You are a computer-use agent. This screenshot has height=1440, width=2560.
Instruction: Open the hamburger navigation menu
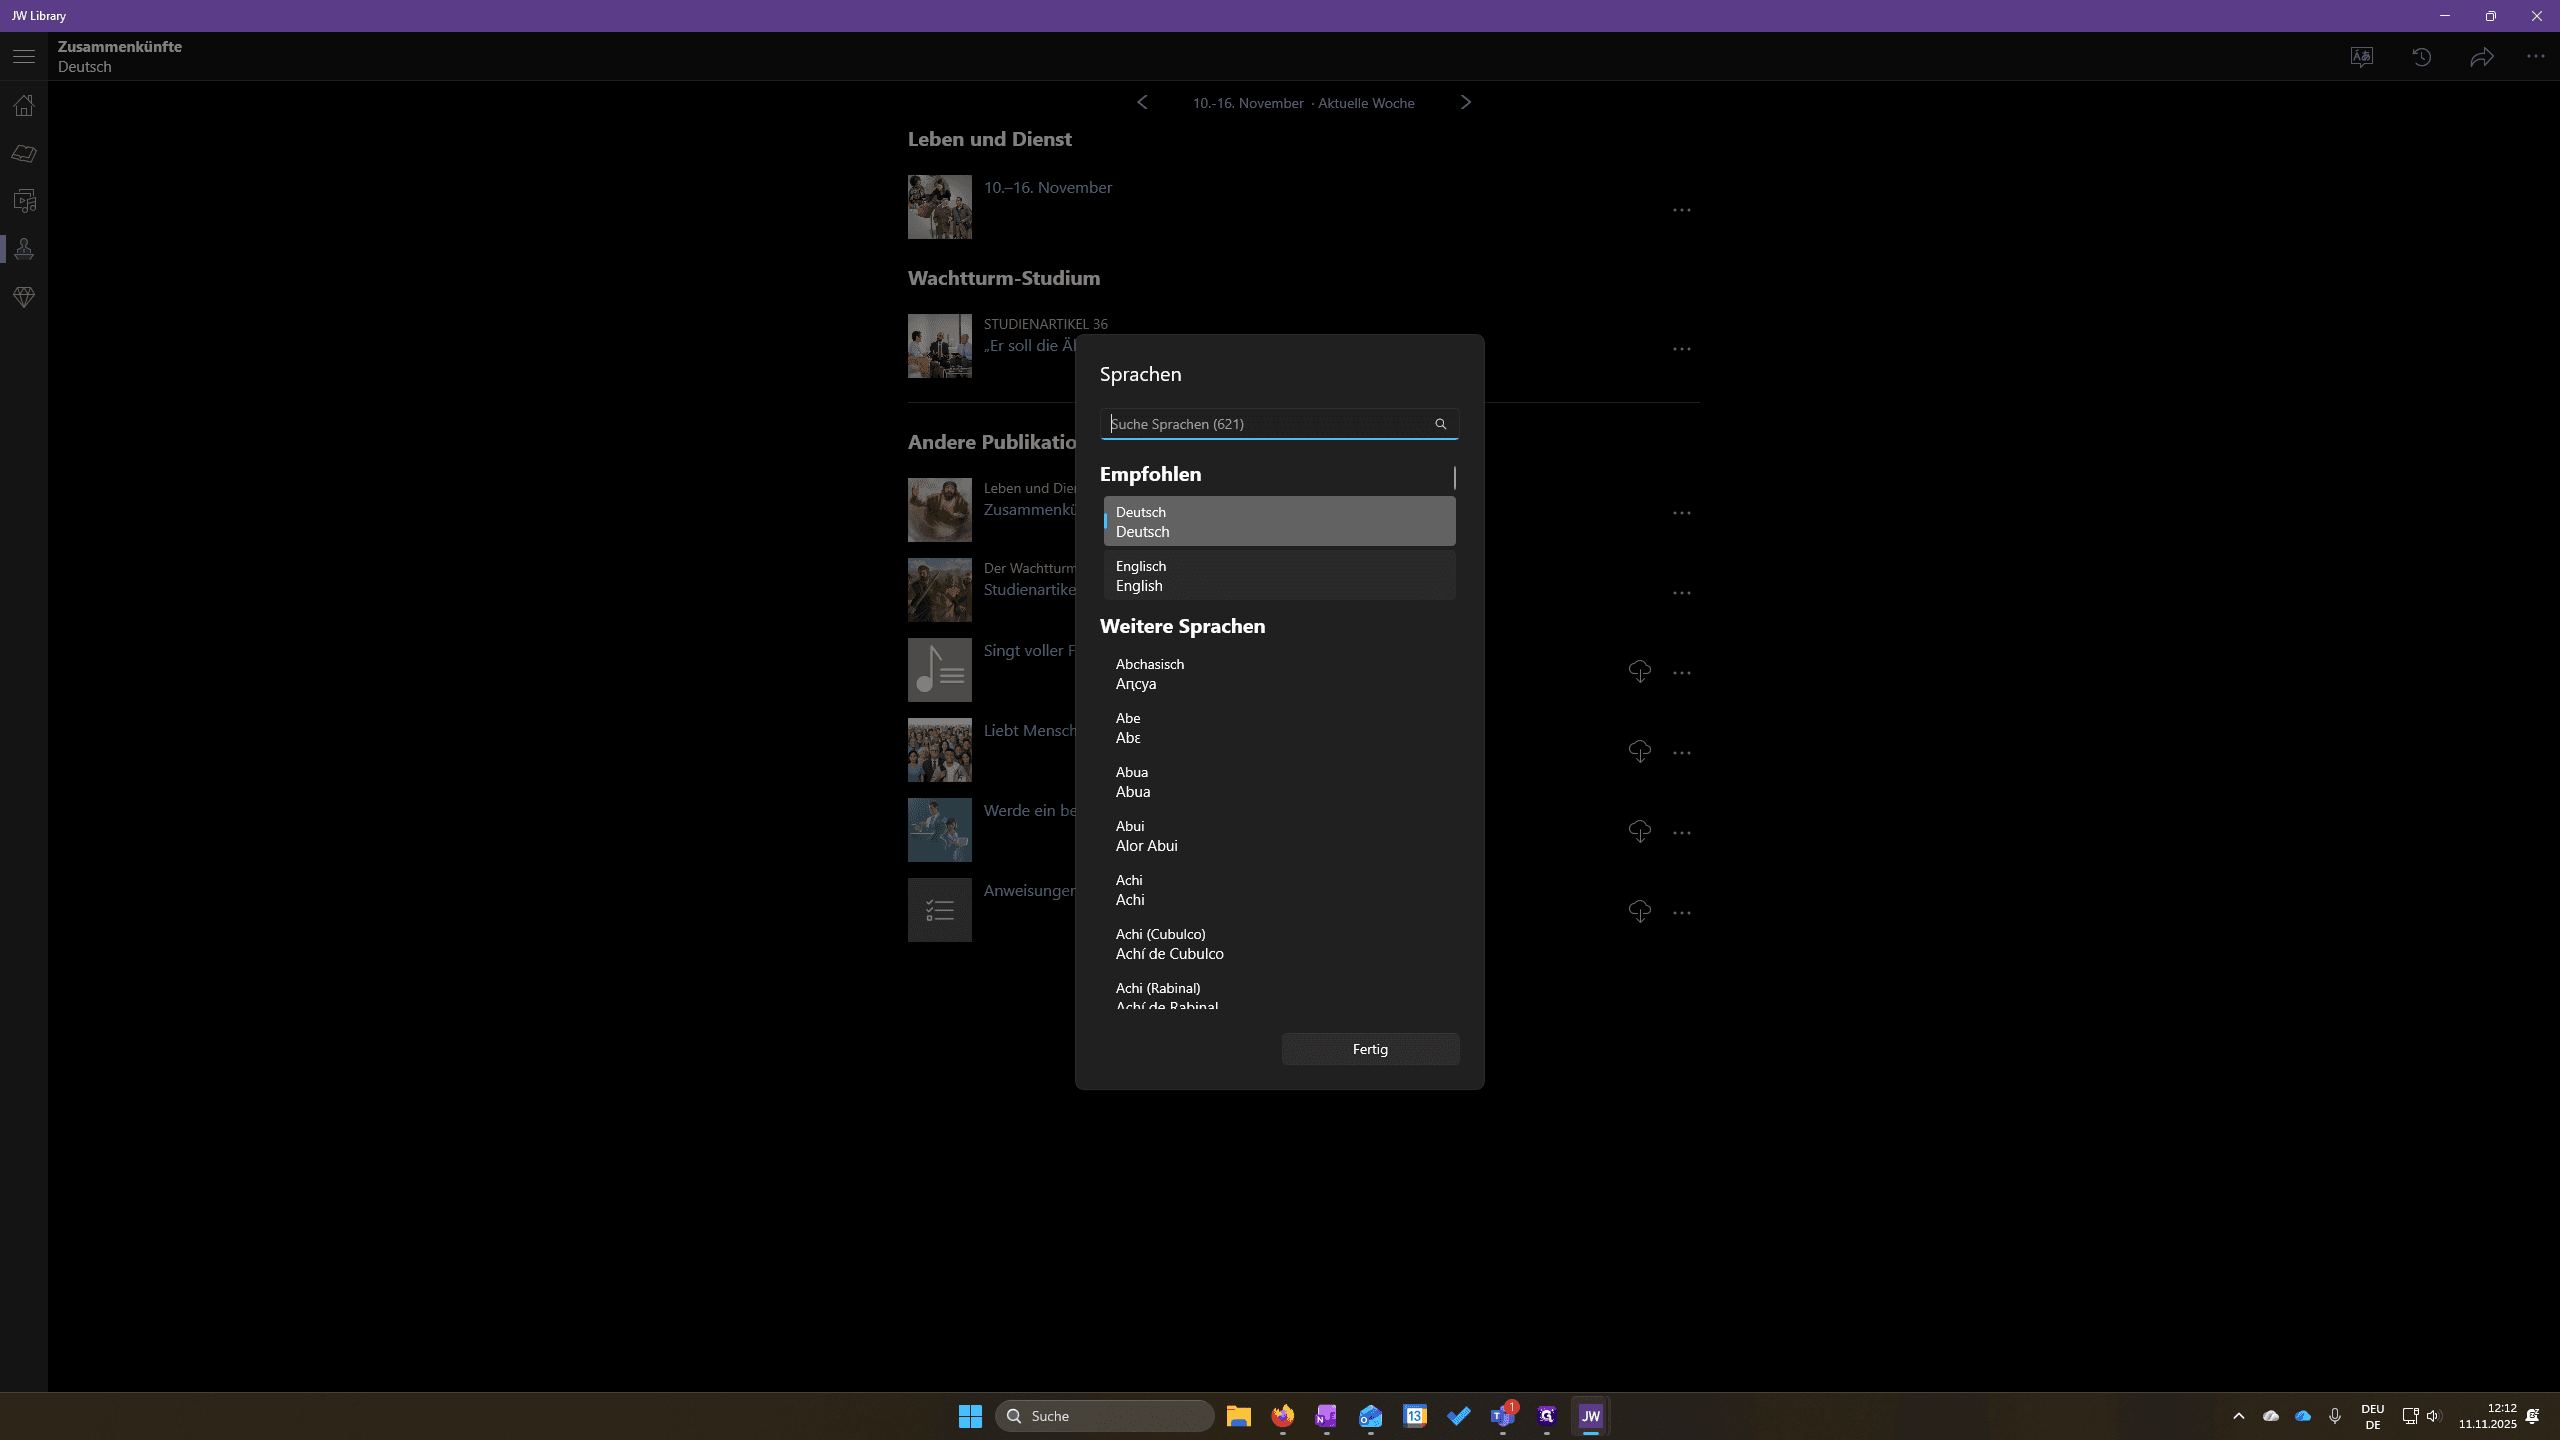[x=24, y=57]
